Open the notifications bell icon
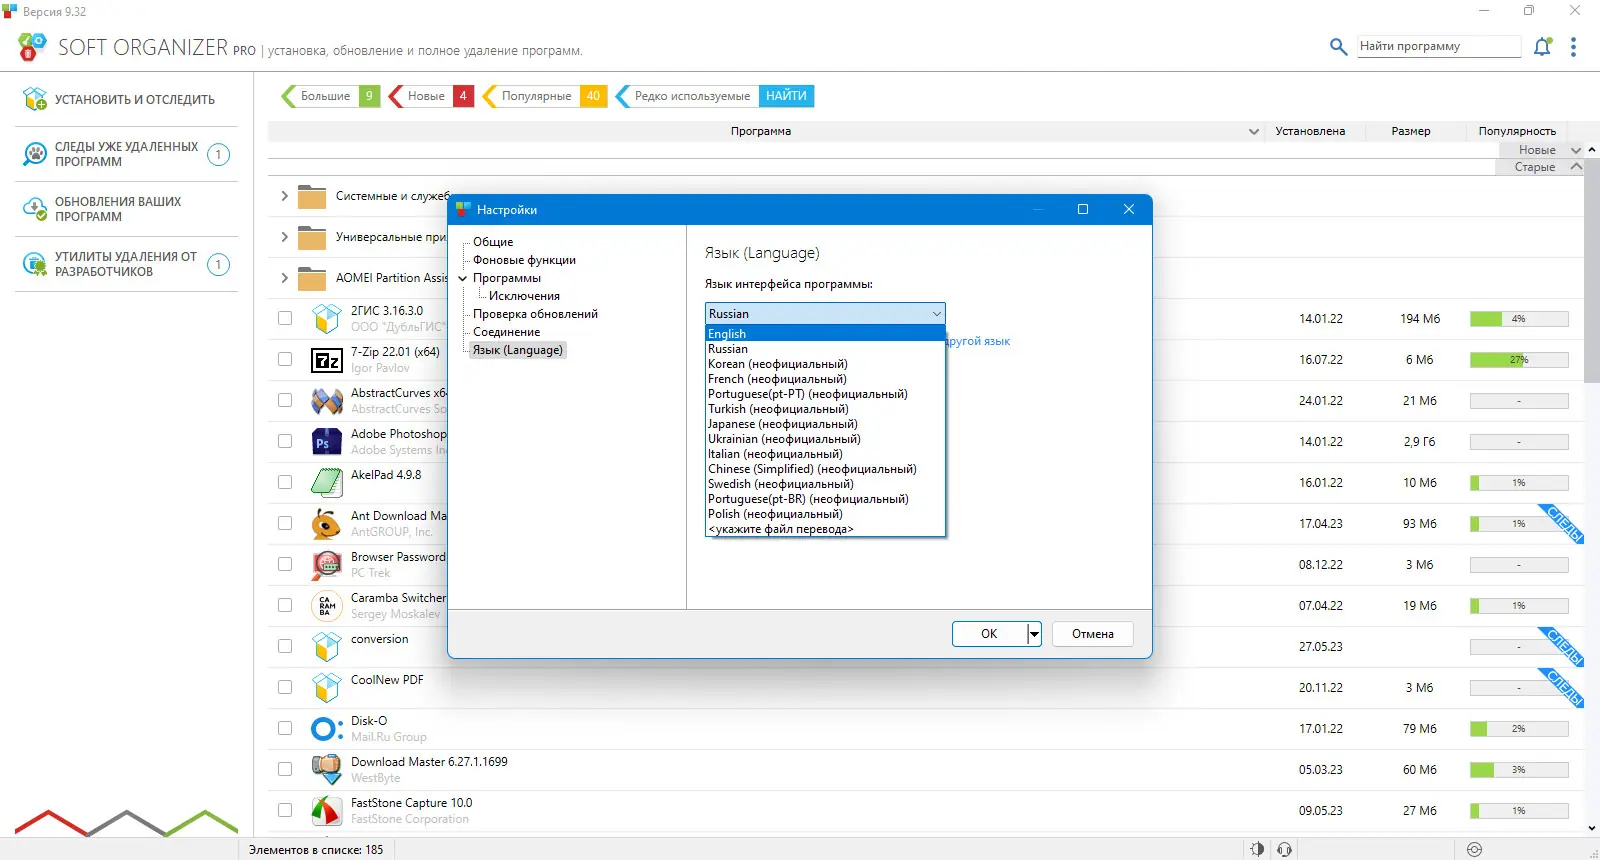The height and width of the screenshot is (860, 1600). click(1542, 46)
